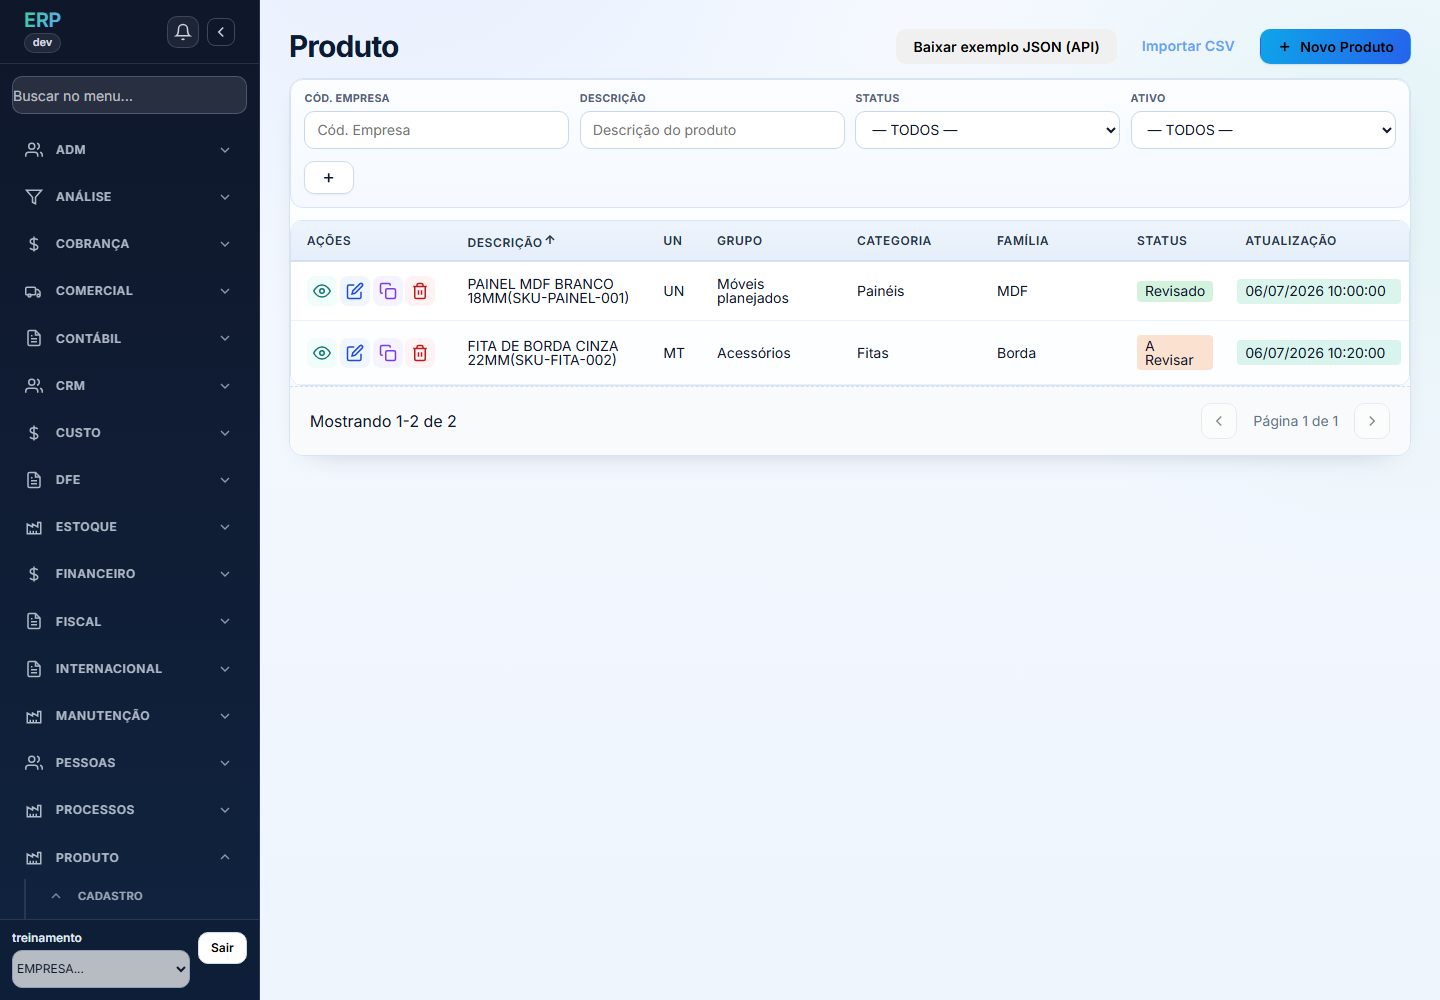Open the CONTÁBIL menu item
Viewport: 1440px width, 1000px height.
[129, 338]
